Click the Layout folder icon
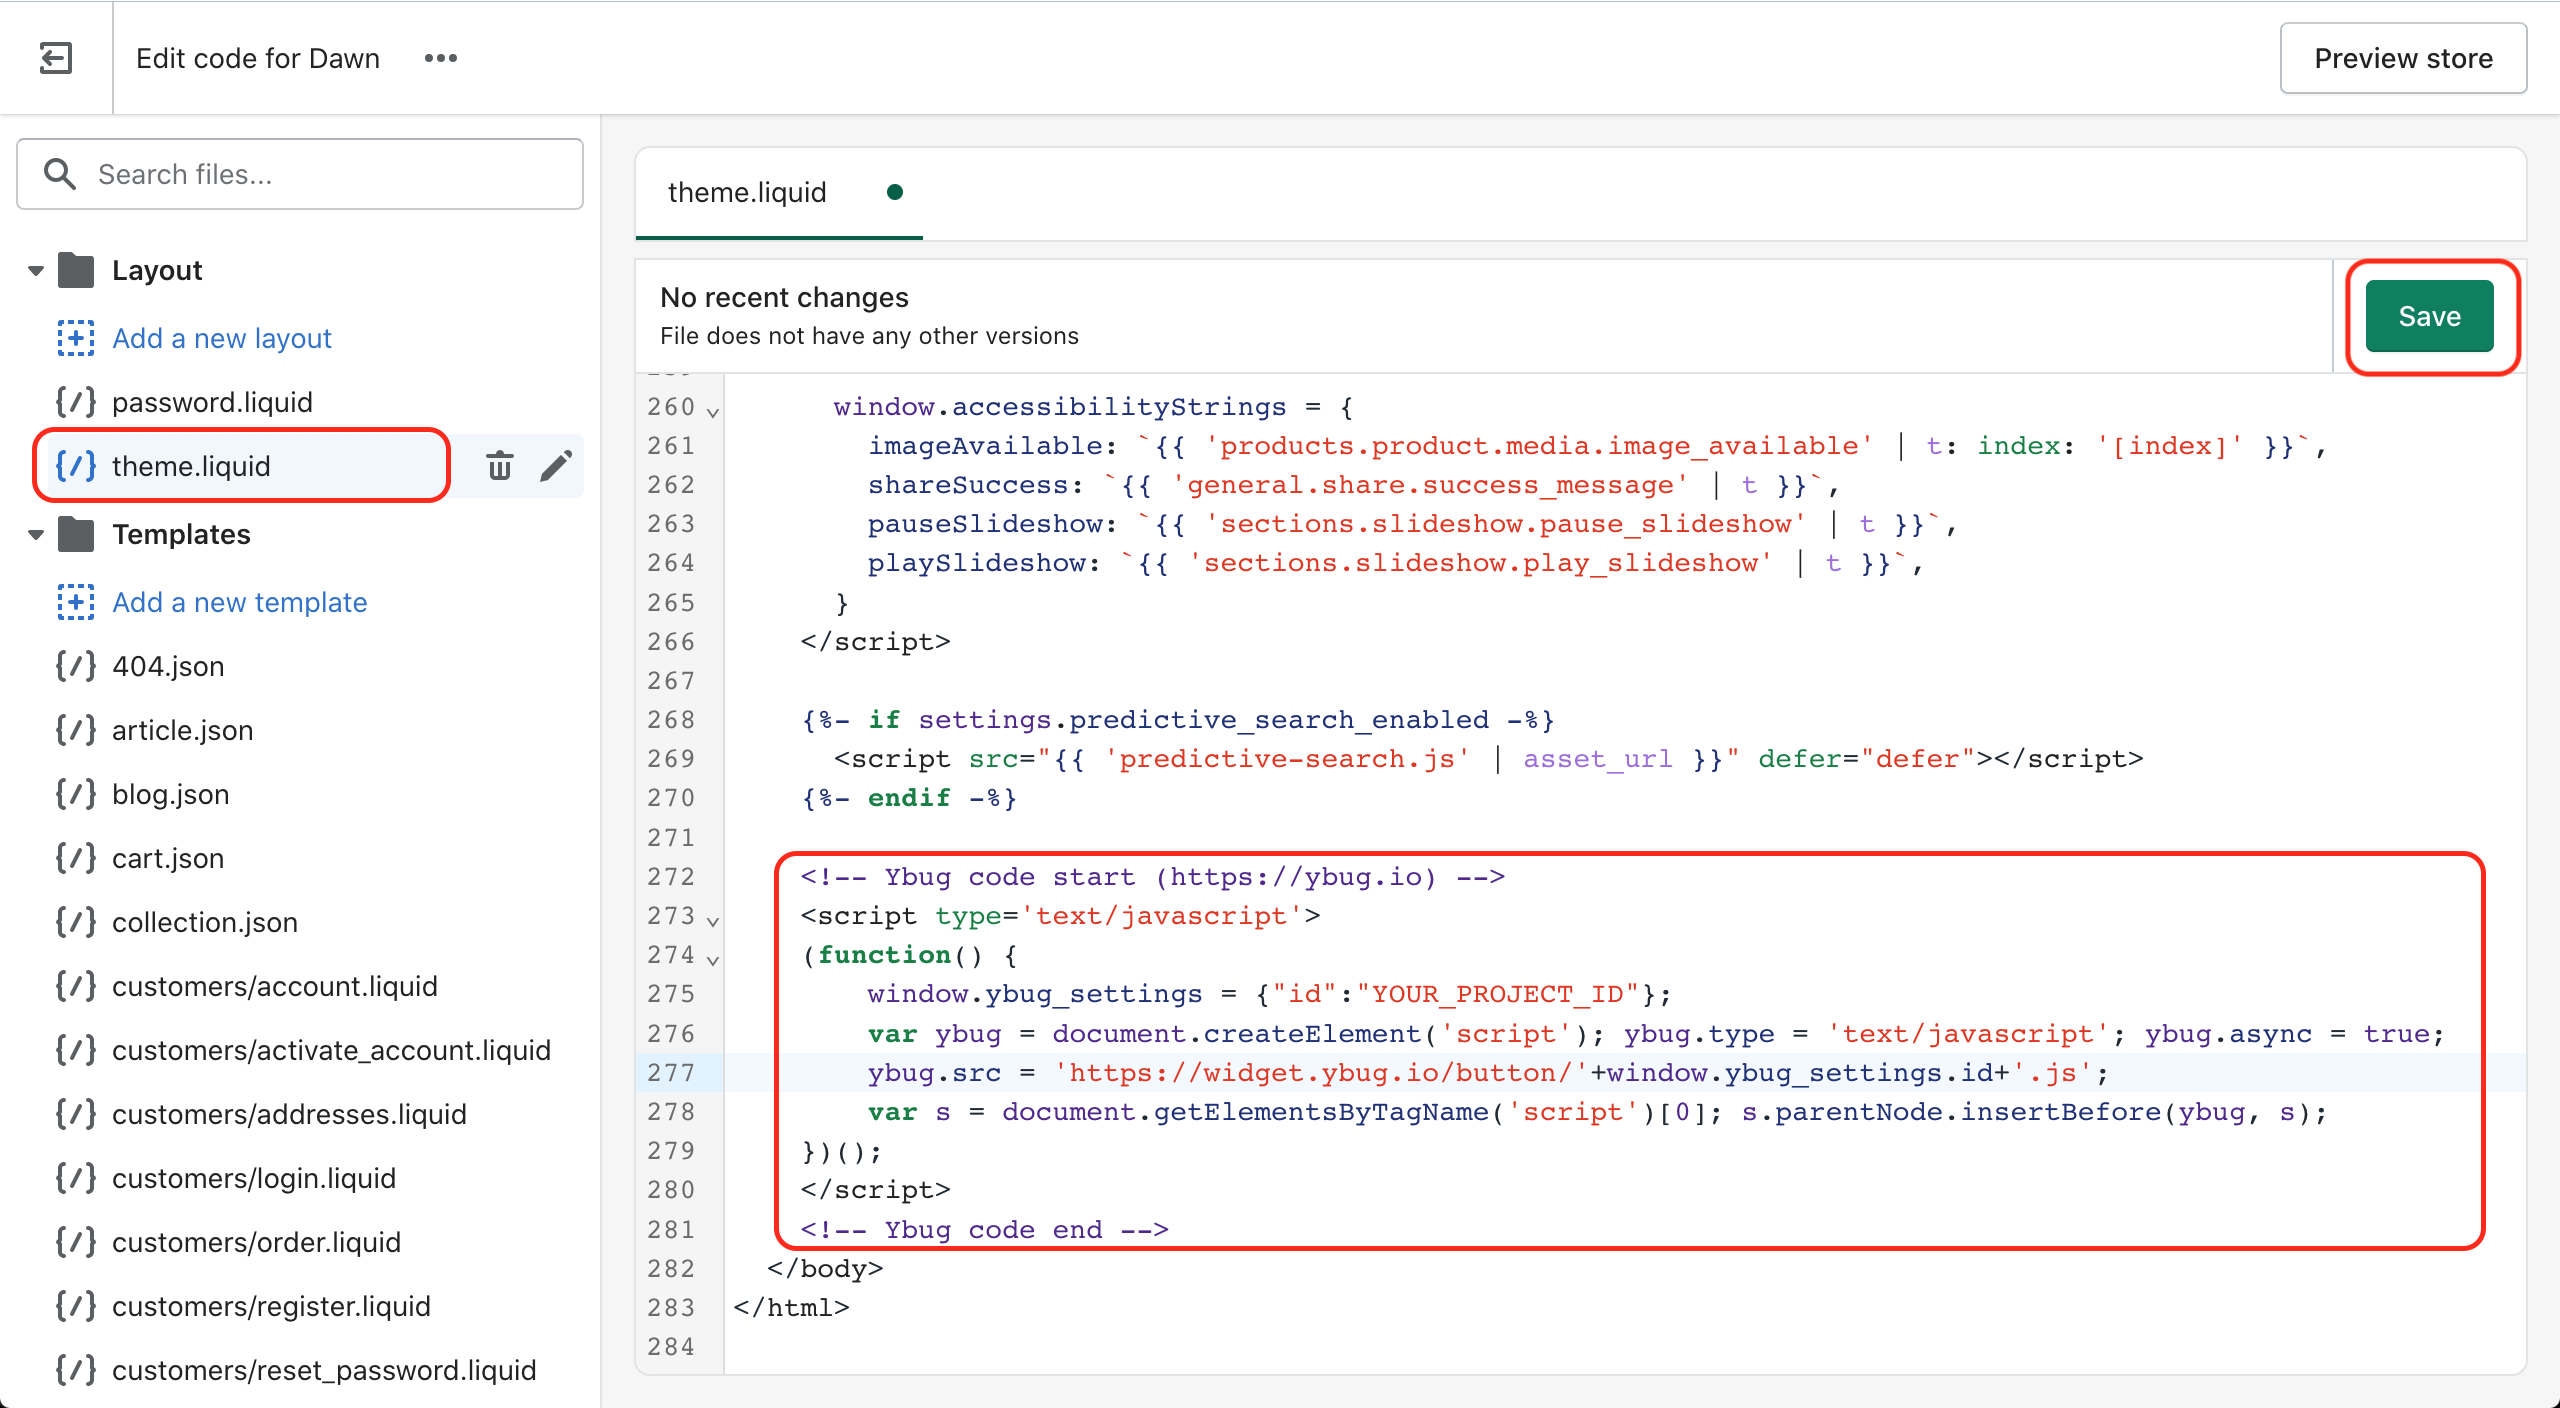This screenshot has height=1408, width=2560. pyautogui.click(x=76, y=270)
